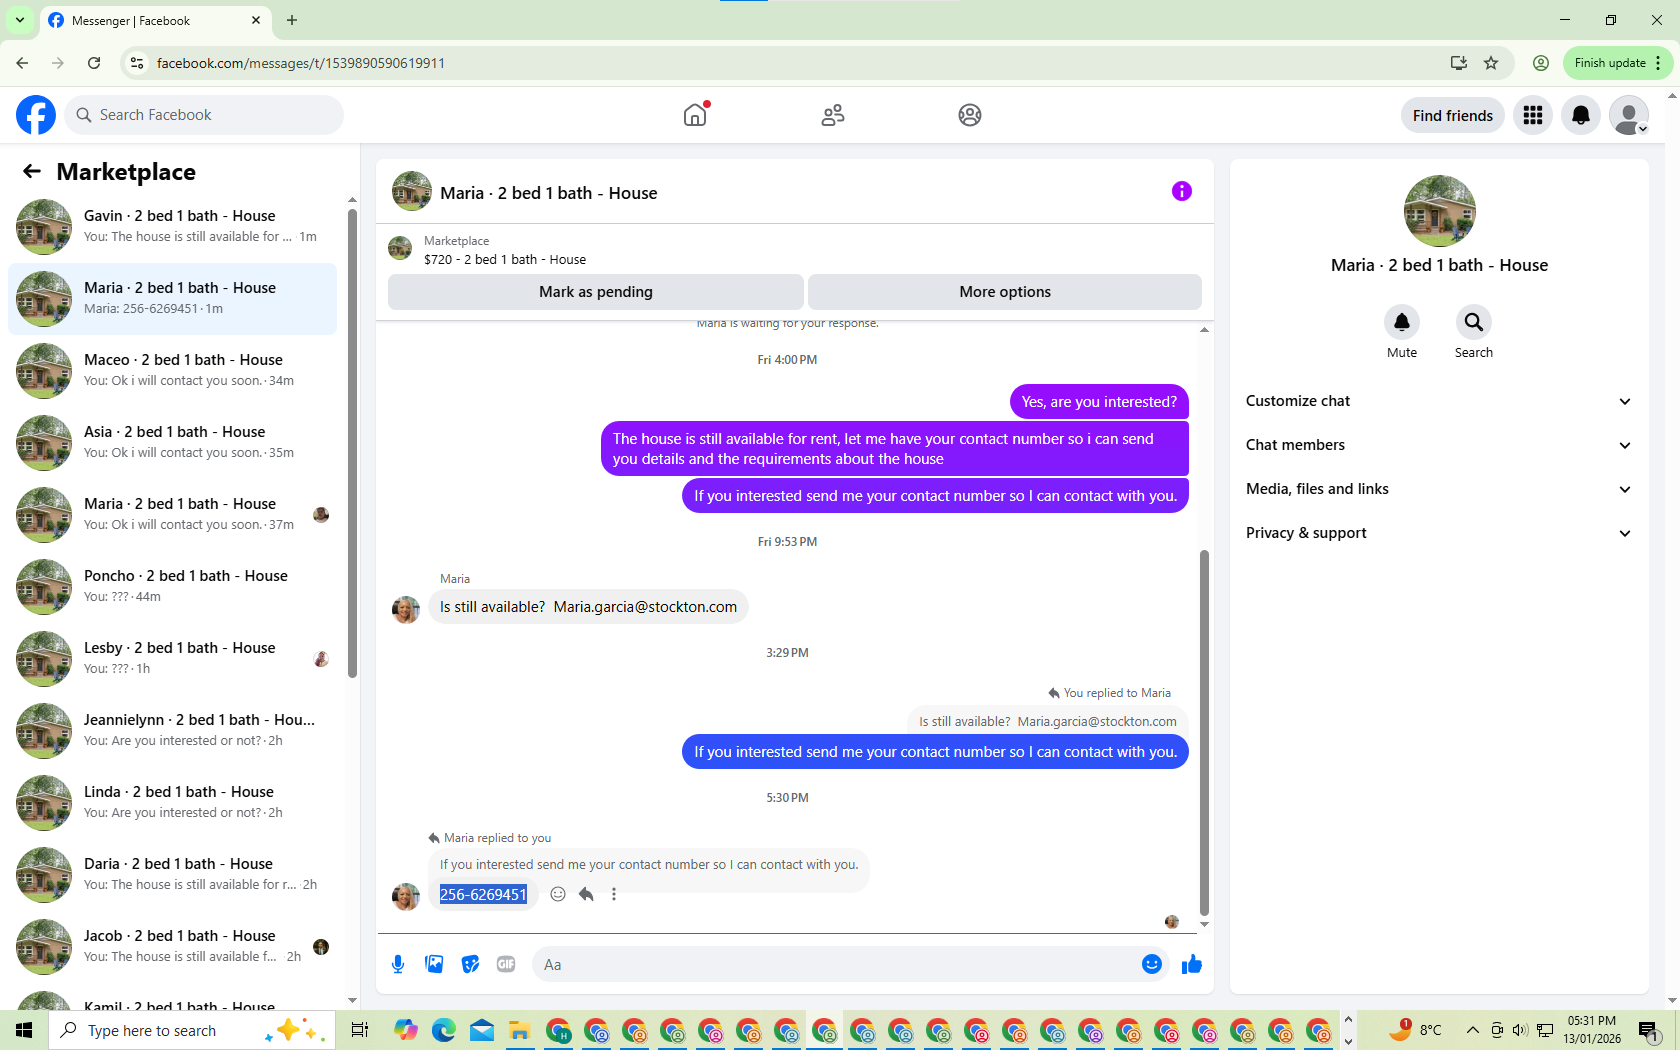Click the Maria.garcia@stockton.com message bubble
1680x1050 pixels.
point(588,607)
